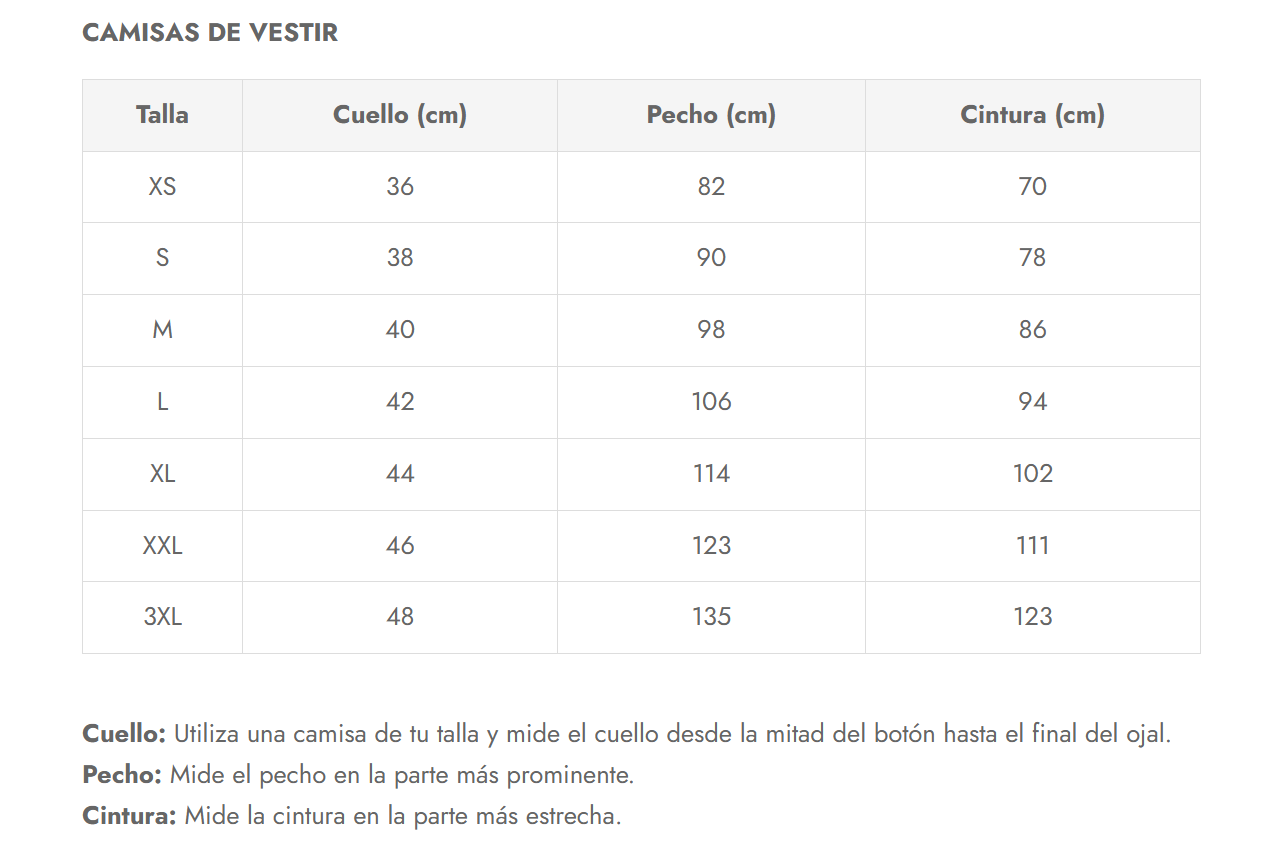This screenshot has height=852, width=1269.
Task: Select the 3XL size cell
Action: pos(162,617)
